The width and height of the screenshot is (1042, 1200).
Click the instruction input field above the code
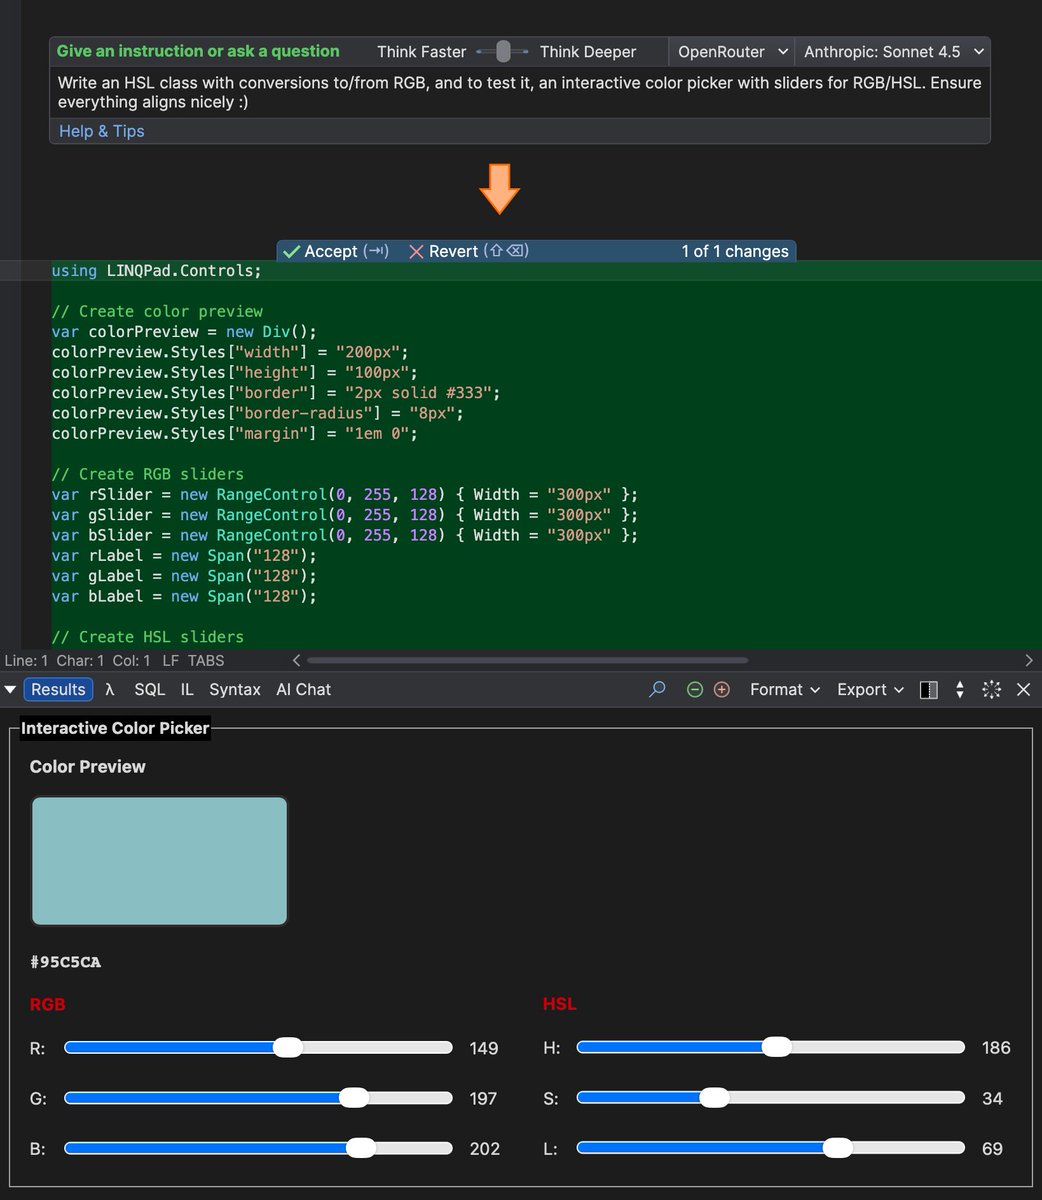tap(519, 92)
